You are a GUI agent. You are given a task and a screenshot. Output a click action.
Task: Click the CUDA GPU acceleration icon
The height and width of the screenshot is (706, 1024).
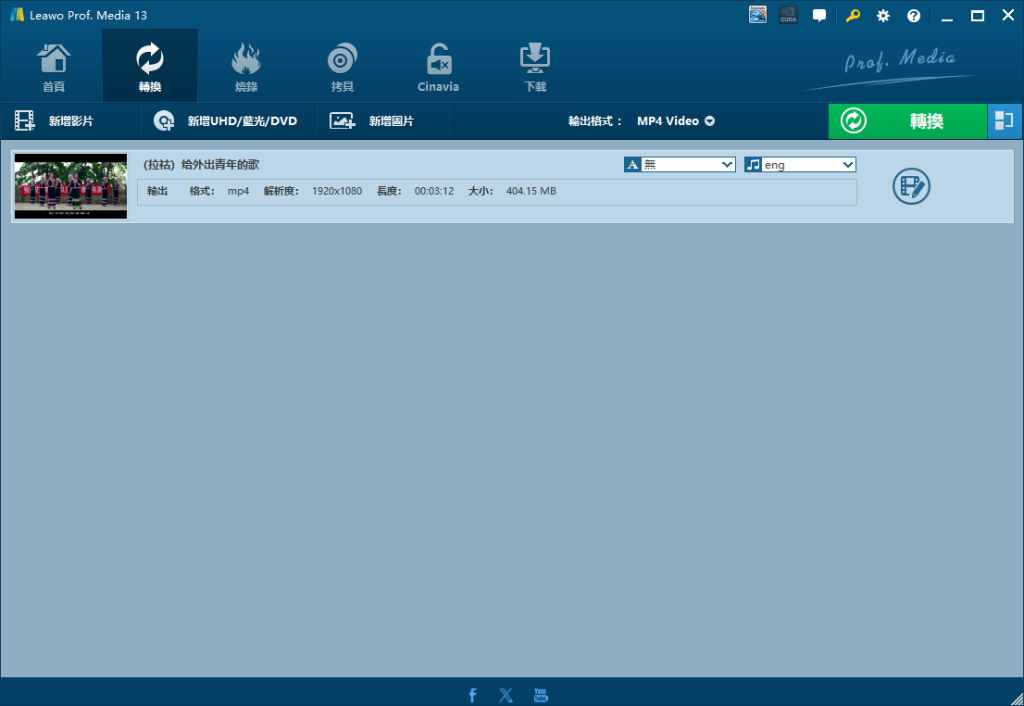788,15
